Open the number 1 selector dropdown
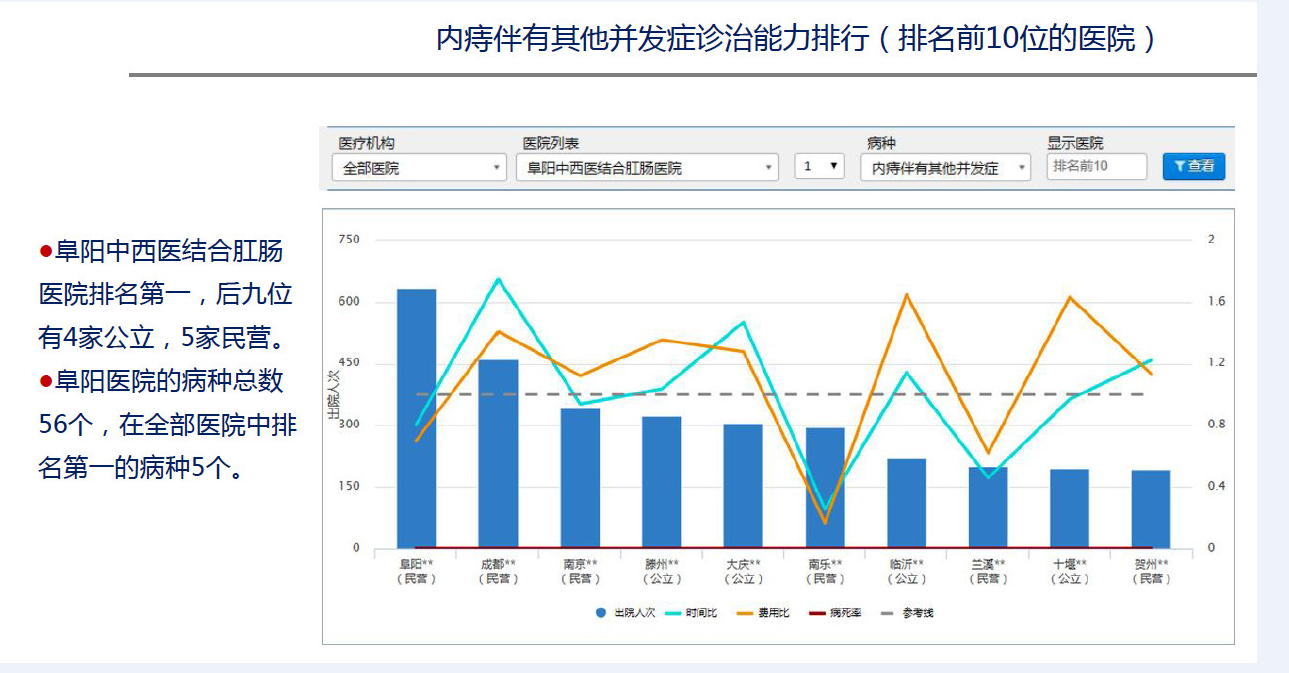Image resolution: width=1289 pixels, height=673 pixels. (x=820, y=167)
